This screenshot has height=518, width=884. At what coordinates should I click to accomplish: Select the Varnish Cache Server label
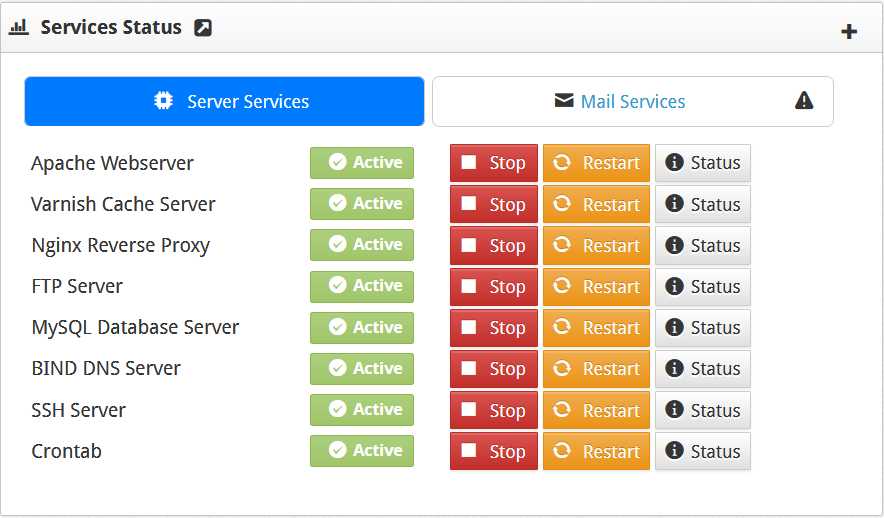(x=123, y=204)
